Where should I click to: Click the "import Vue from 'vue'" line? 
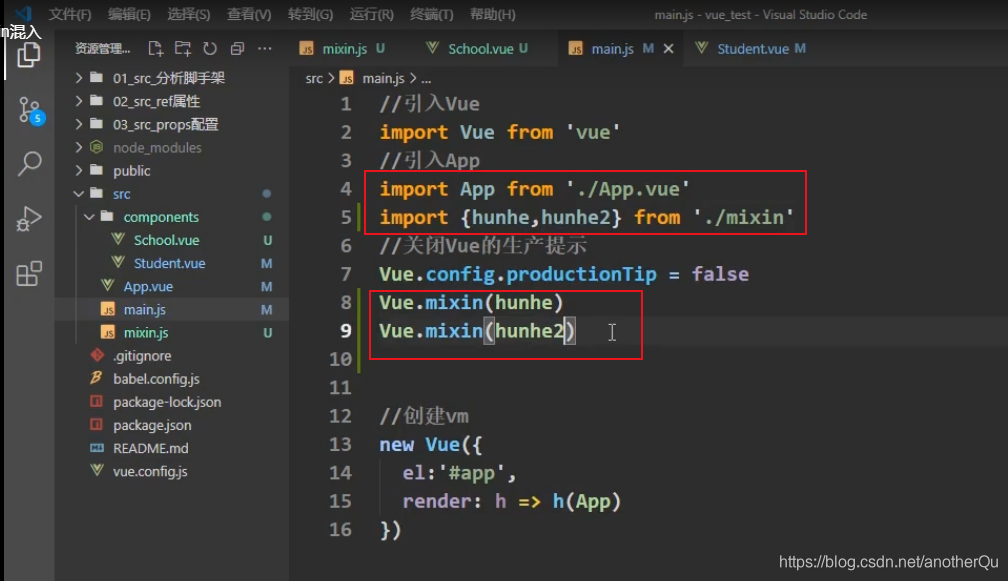pyautogui.click(x=500, y=132)
